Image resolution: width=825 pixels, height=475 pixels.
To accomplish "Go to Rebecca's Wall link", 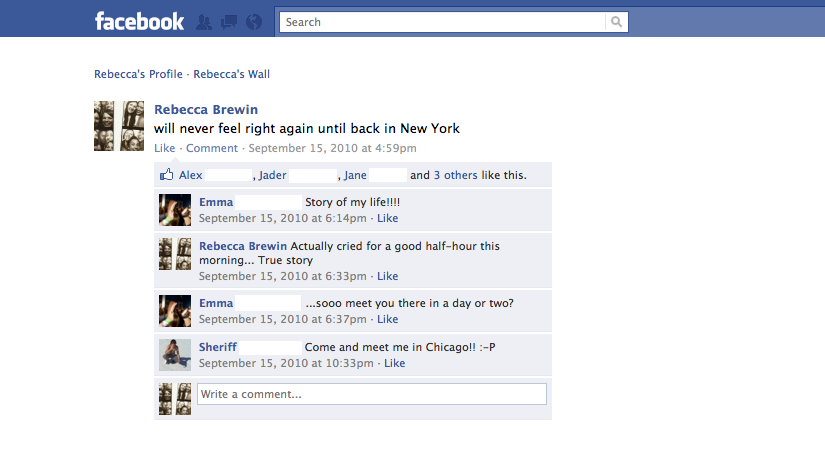I will pos(232,74).
